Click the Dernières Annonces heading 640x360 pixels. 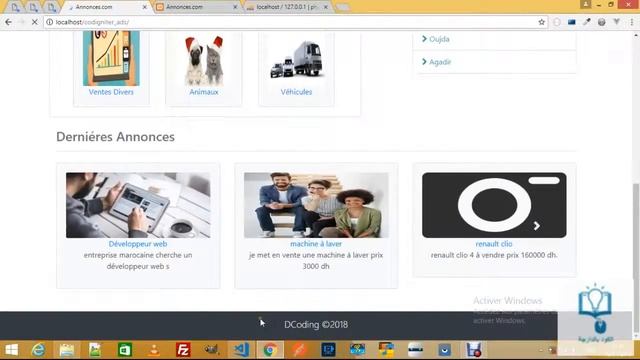tap(116, 137)
